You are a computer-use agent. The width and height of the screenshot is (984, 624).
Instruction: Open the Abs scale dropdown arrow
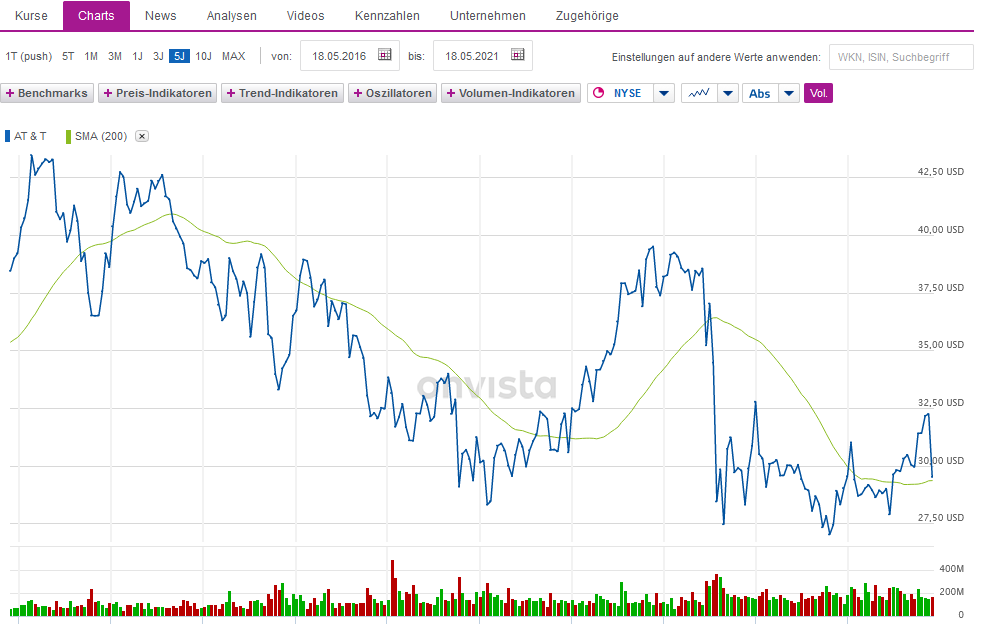point(789,93)
